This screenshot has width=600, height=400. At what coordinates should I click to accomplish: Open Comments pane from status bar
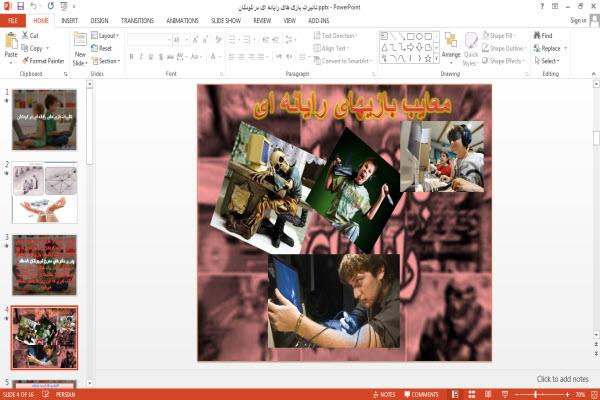click(x=421, y=394)
